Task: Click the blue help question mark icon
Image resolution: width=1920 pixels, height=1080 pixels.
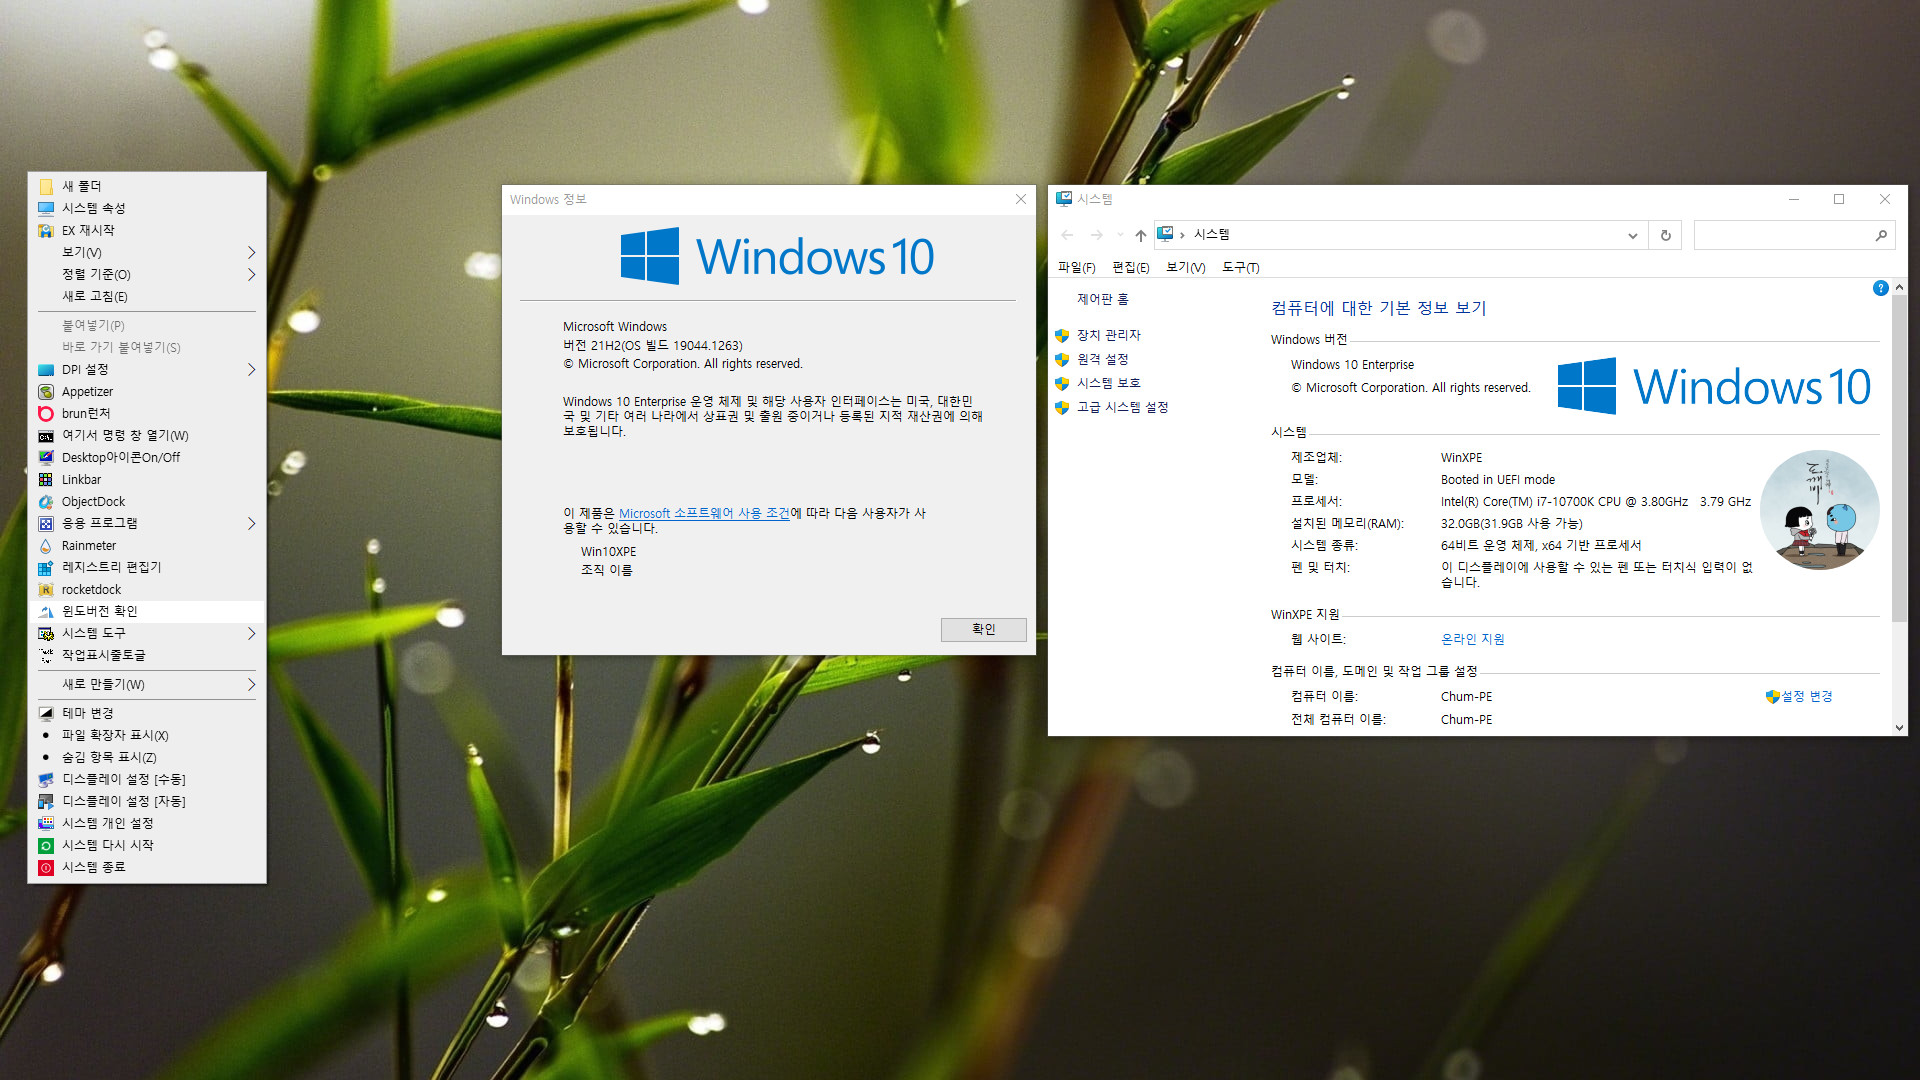Action: pos(1880,288)
